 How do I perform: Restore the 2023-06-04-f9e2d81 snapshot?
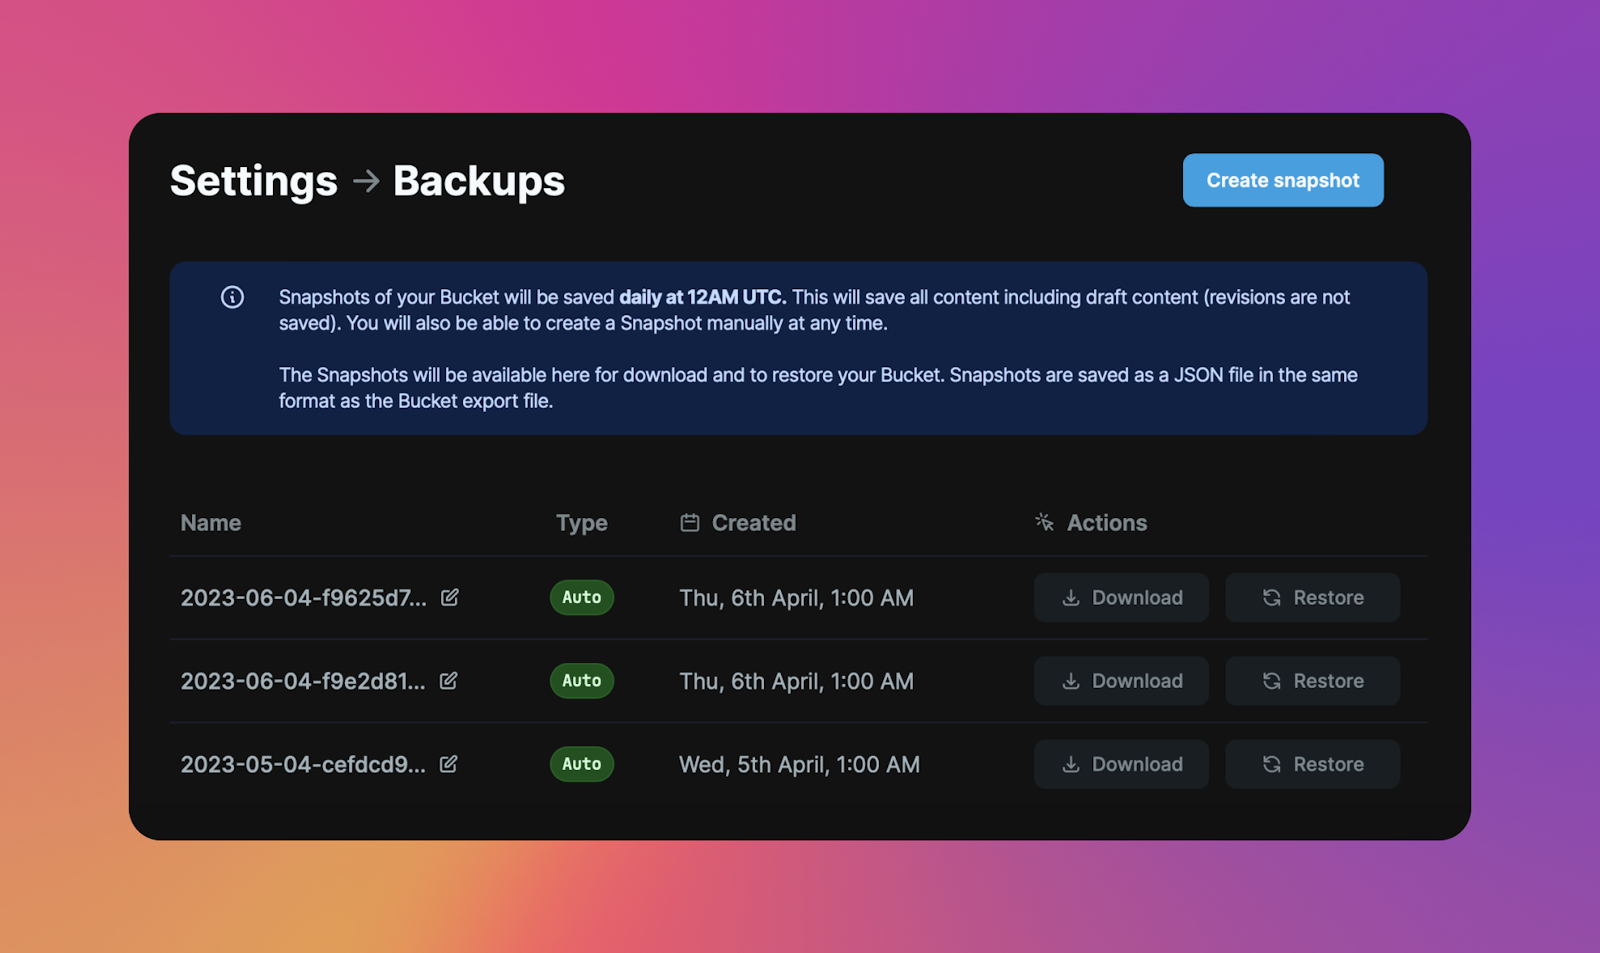point(1312,681)
